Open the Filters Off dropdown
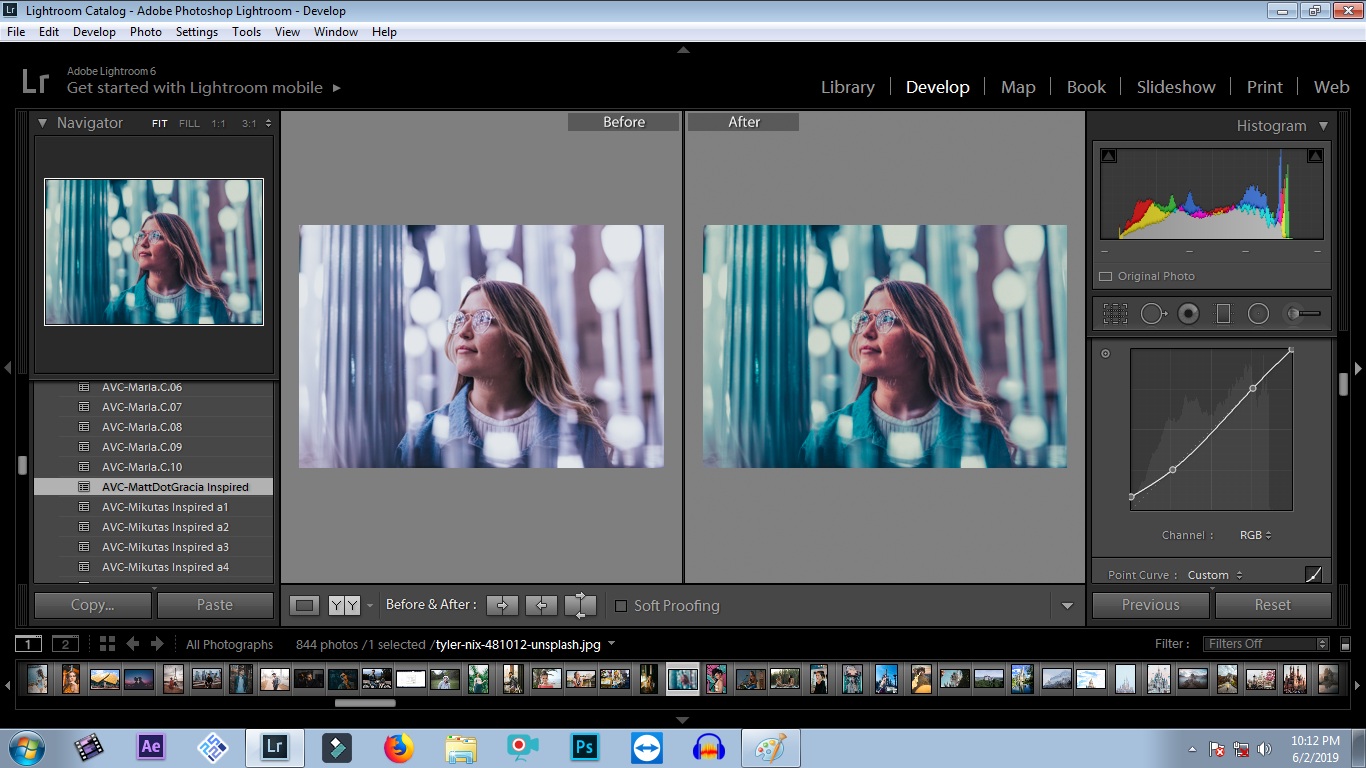1366x768 pixels. pos(1266,644)
